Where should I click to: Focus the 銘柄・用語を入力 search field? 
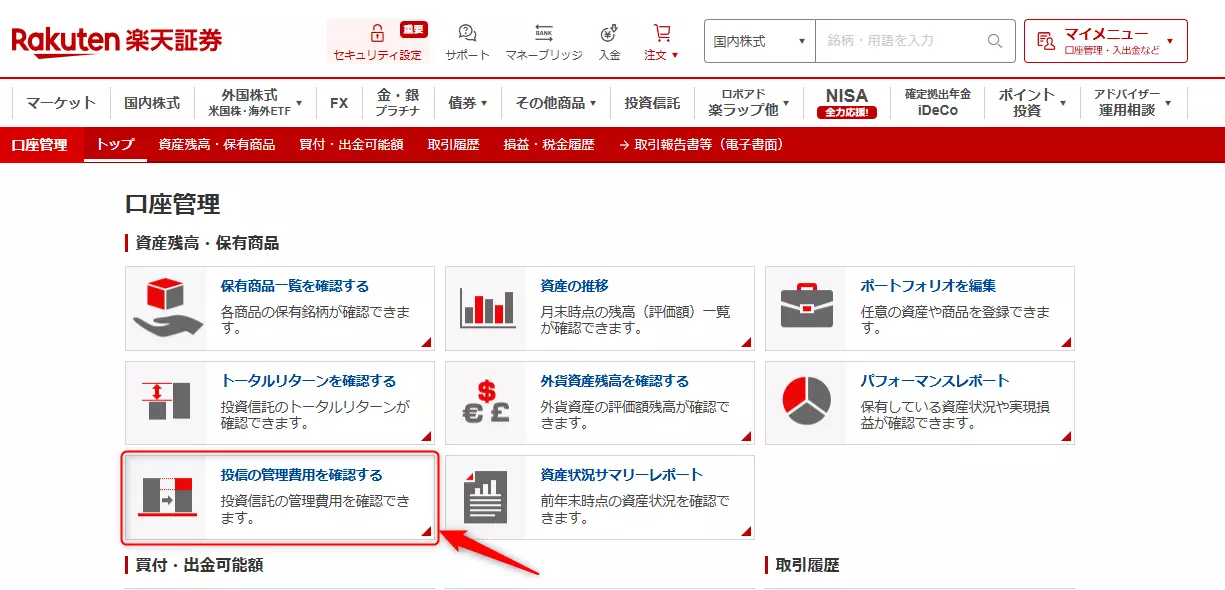901,41
